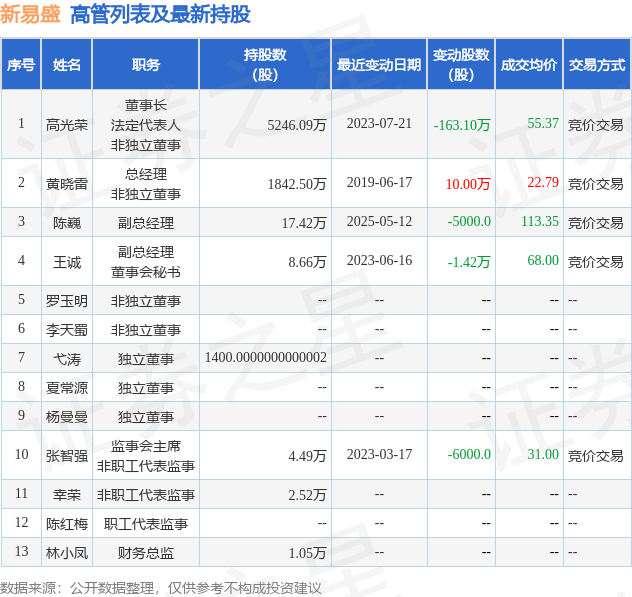Click the name 杨曼曼
Image resolution: width=632 pixels, height=597 pixels.
[x=67, y=417]
